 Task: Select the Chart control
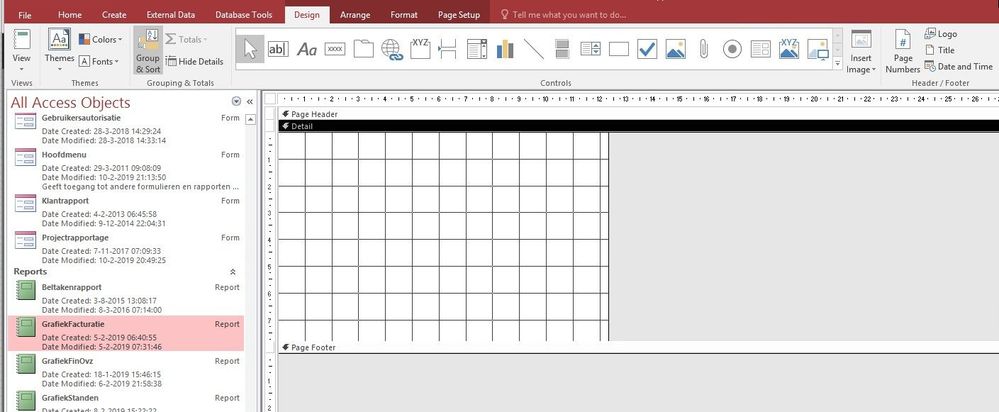505,49
